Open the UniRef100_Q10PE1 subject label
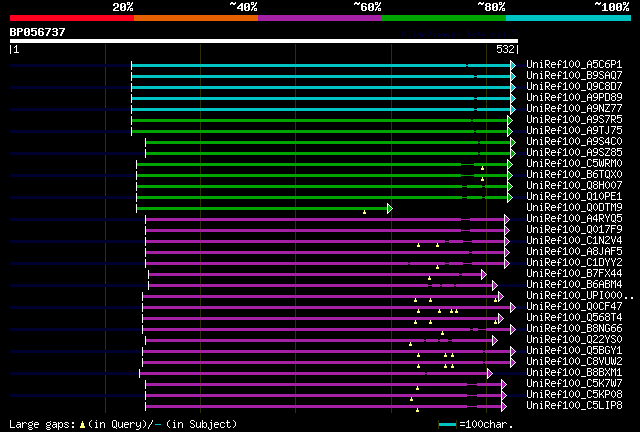This screenshot has height=432, width=640. coord(574,197)
